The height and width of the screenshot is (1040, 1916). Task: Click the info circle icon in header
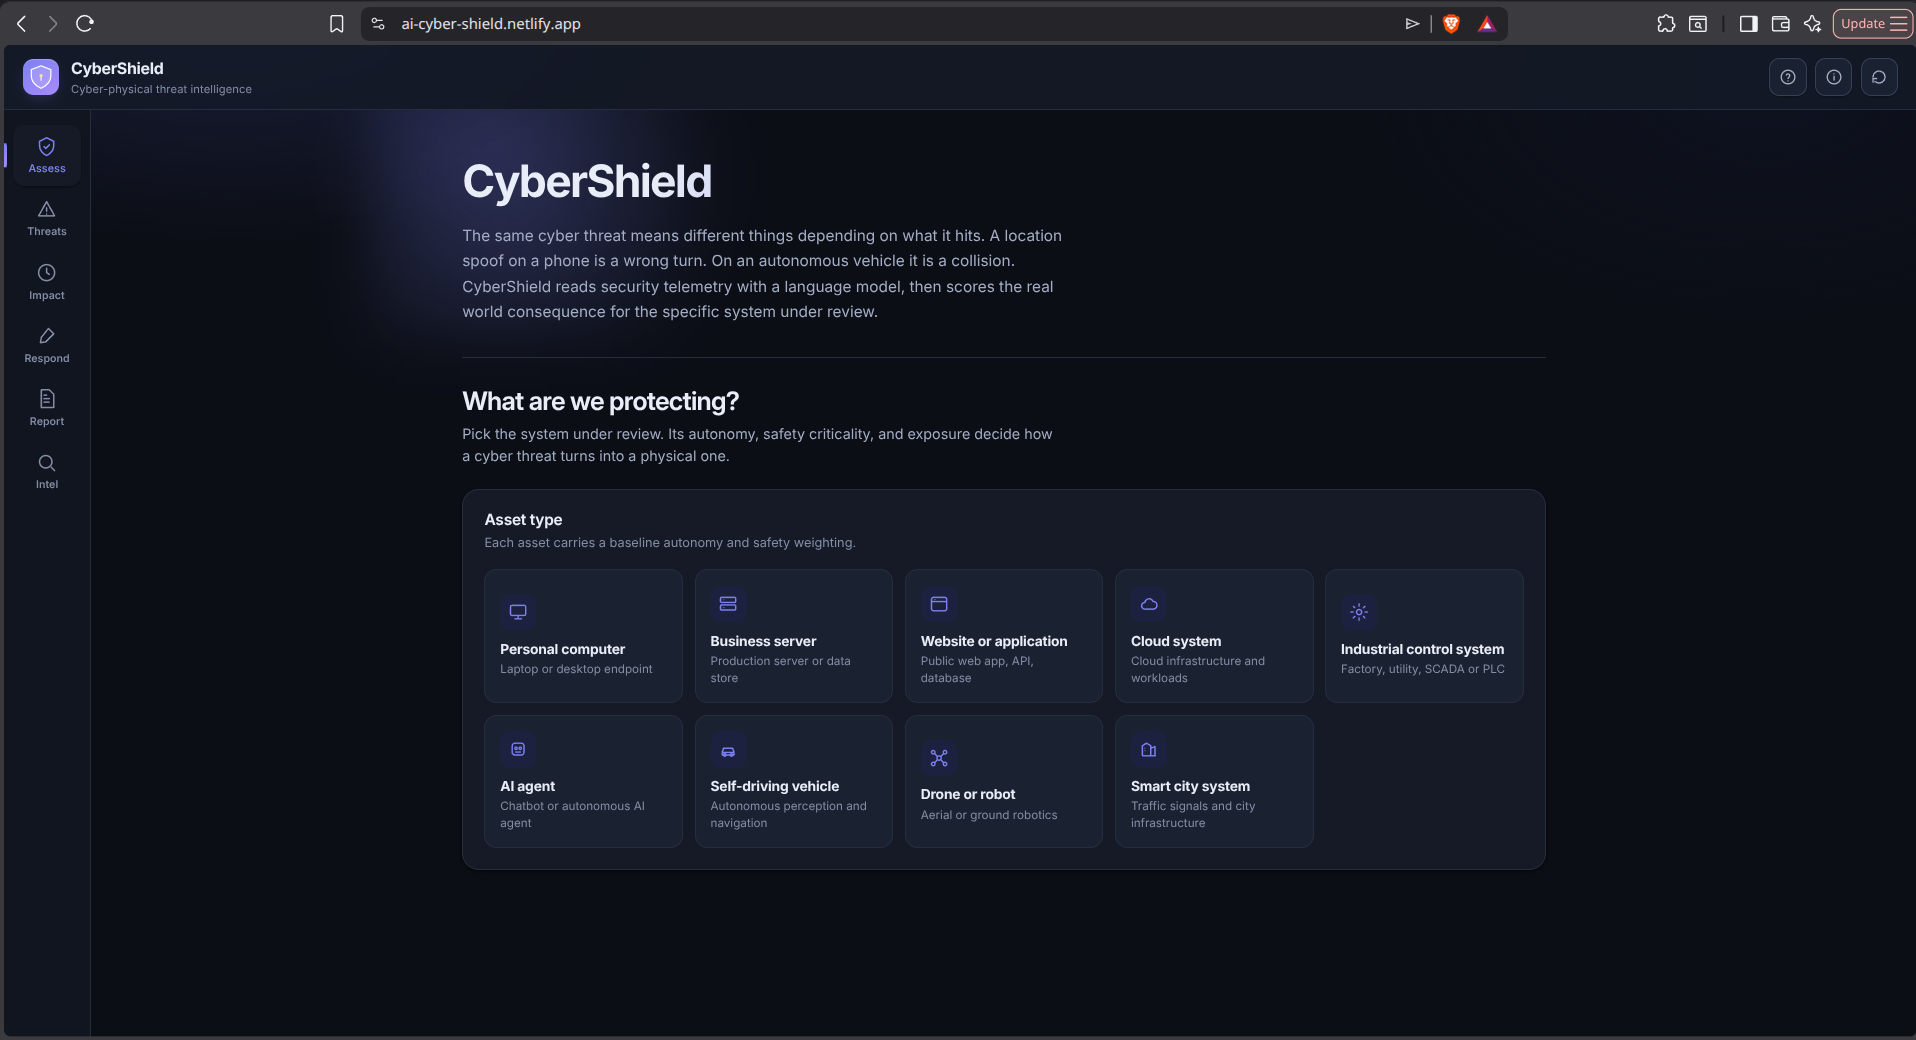(x=1834, y=77)
